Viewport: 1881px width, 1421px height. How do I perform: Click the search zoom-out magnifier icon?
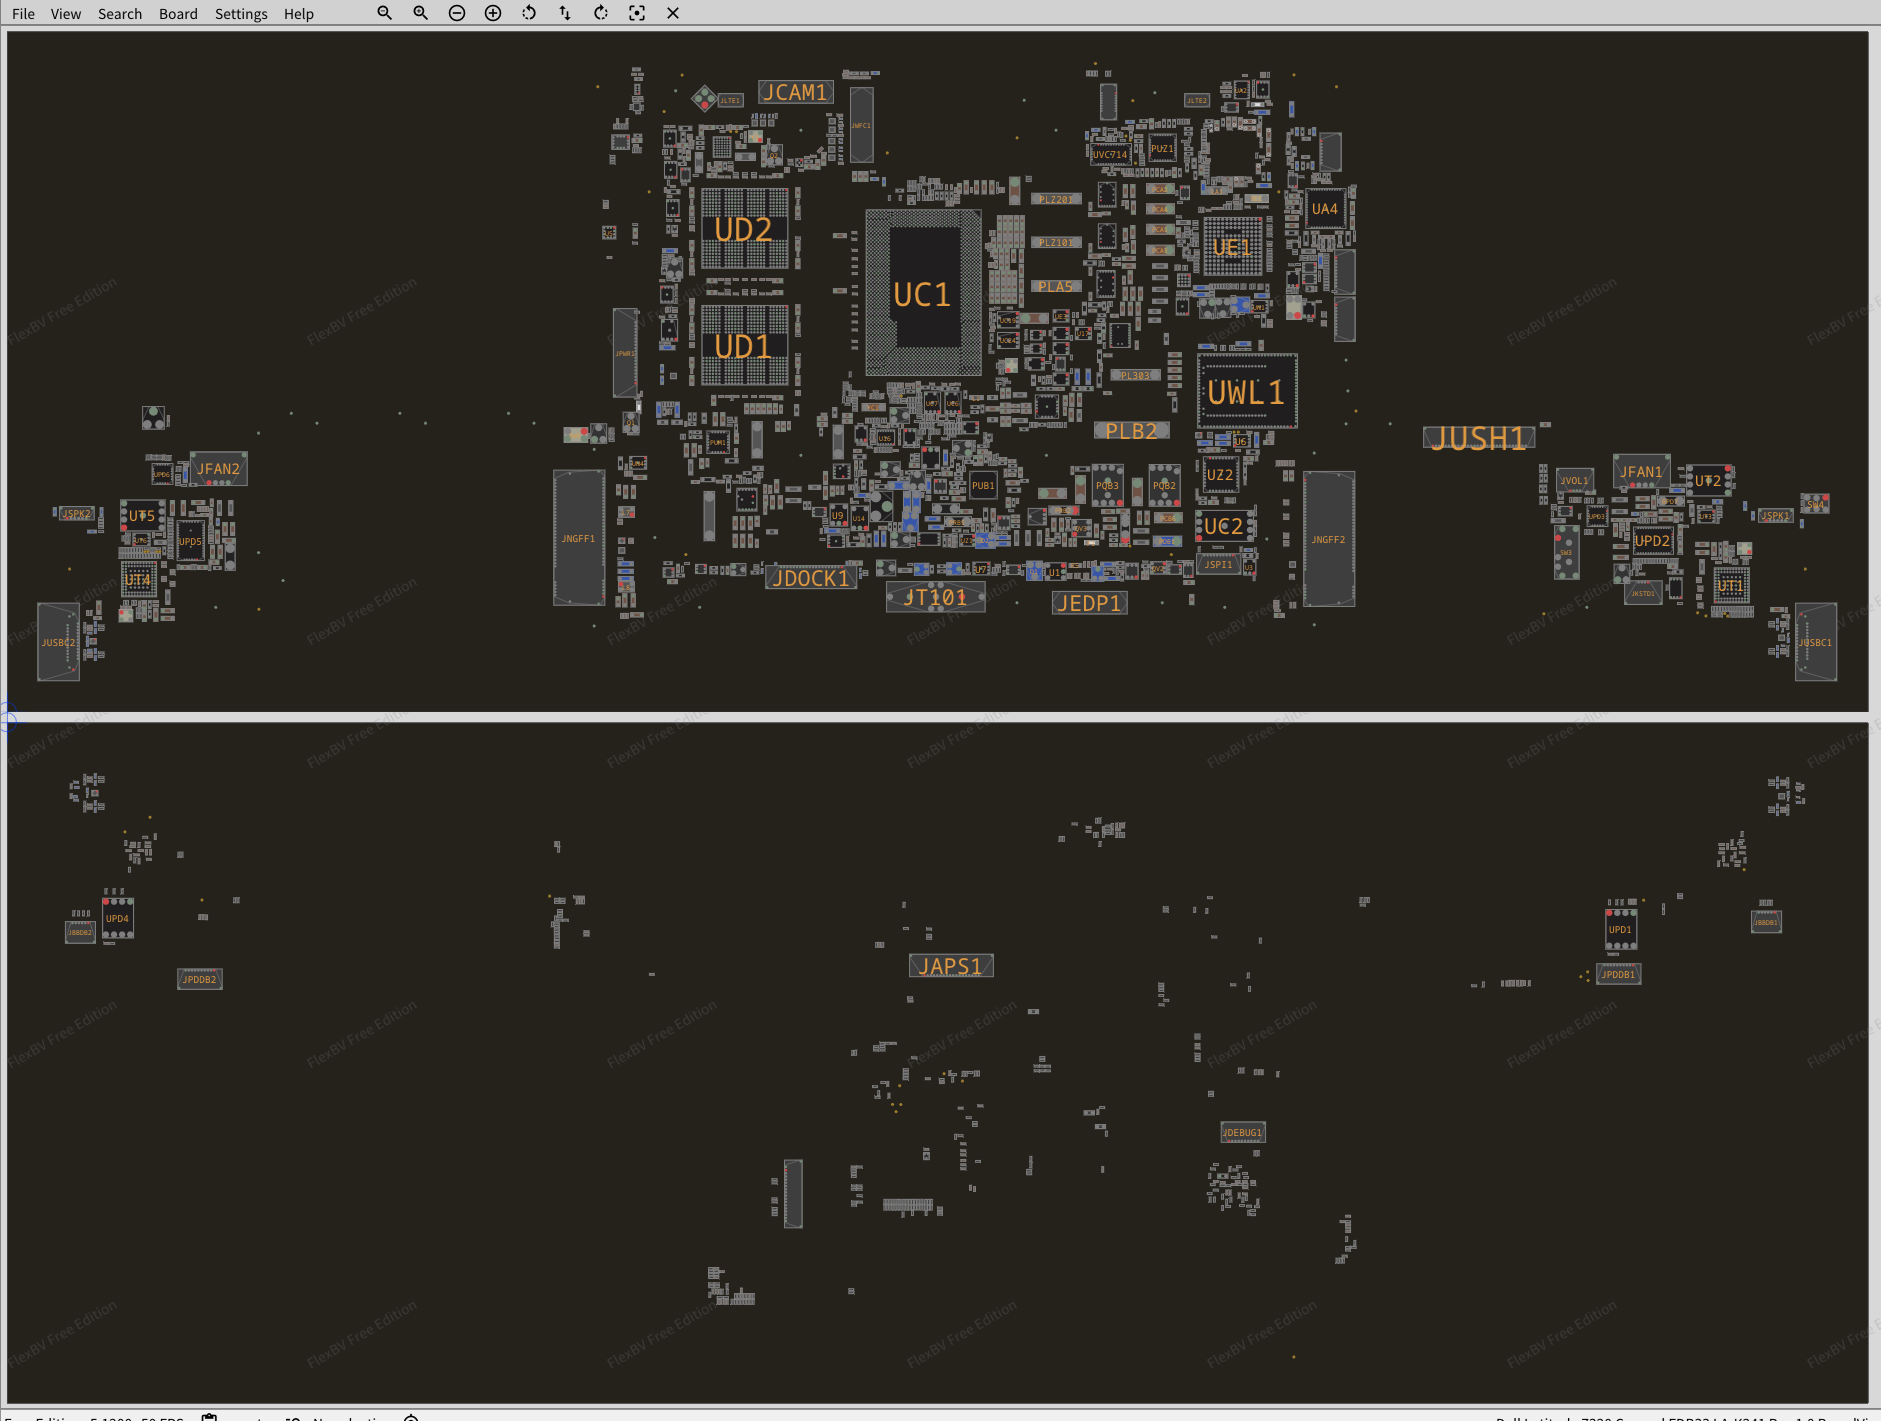pos(384,13)
